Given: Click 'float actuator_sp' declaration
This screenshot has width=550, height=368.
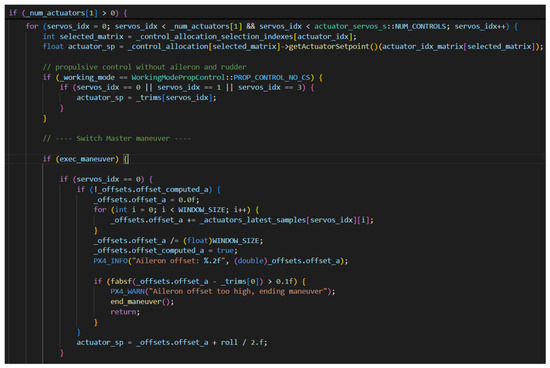Looking at the screenshot, I should click(x=79, y=47).
